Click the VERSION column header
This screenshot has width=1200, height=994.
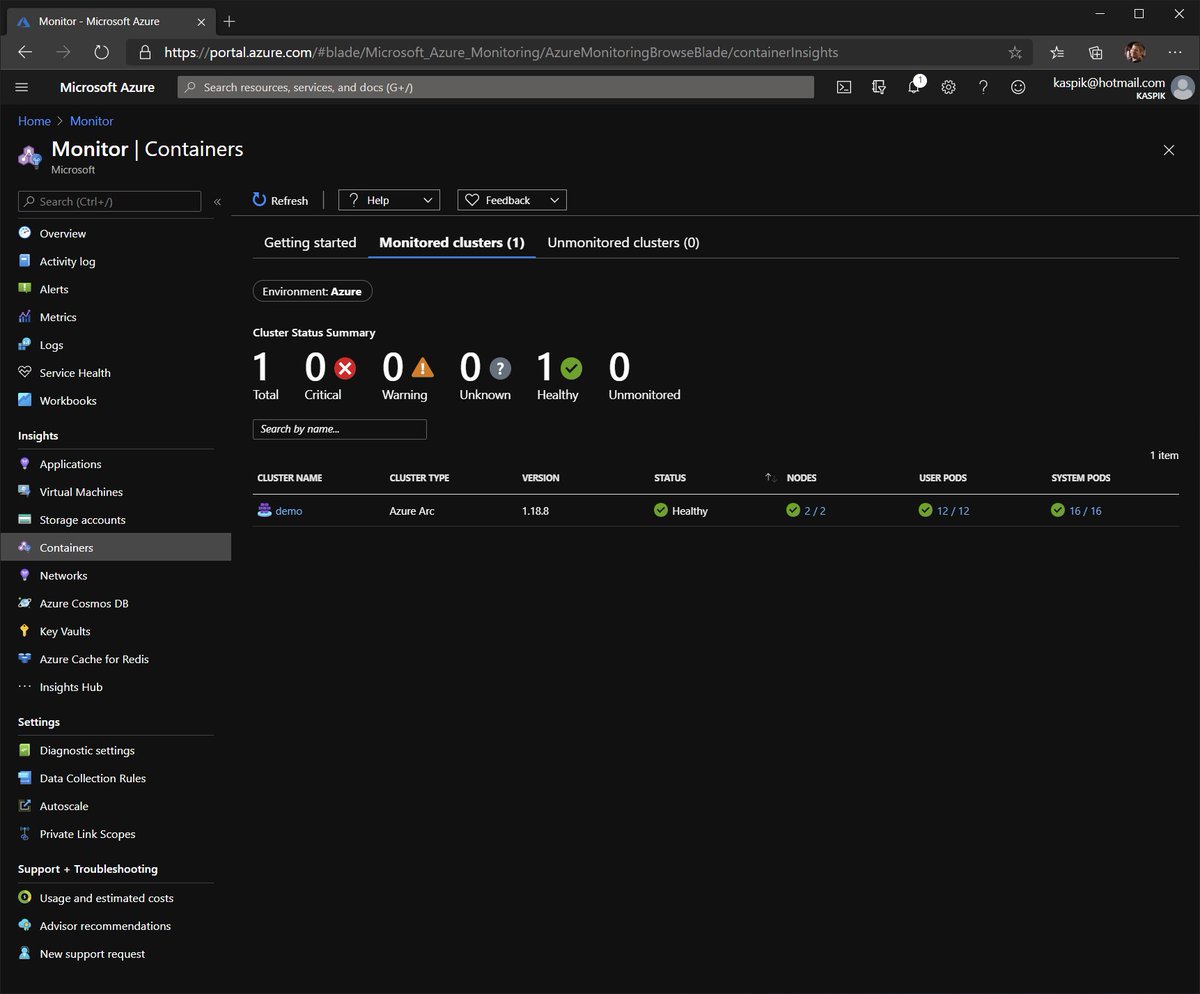pos(541,478)
